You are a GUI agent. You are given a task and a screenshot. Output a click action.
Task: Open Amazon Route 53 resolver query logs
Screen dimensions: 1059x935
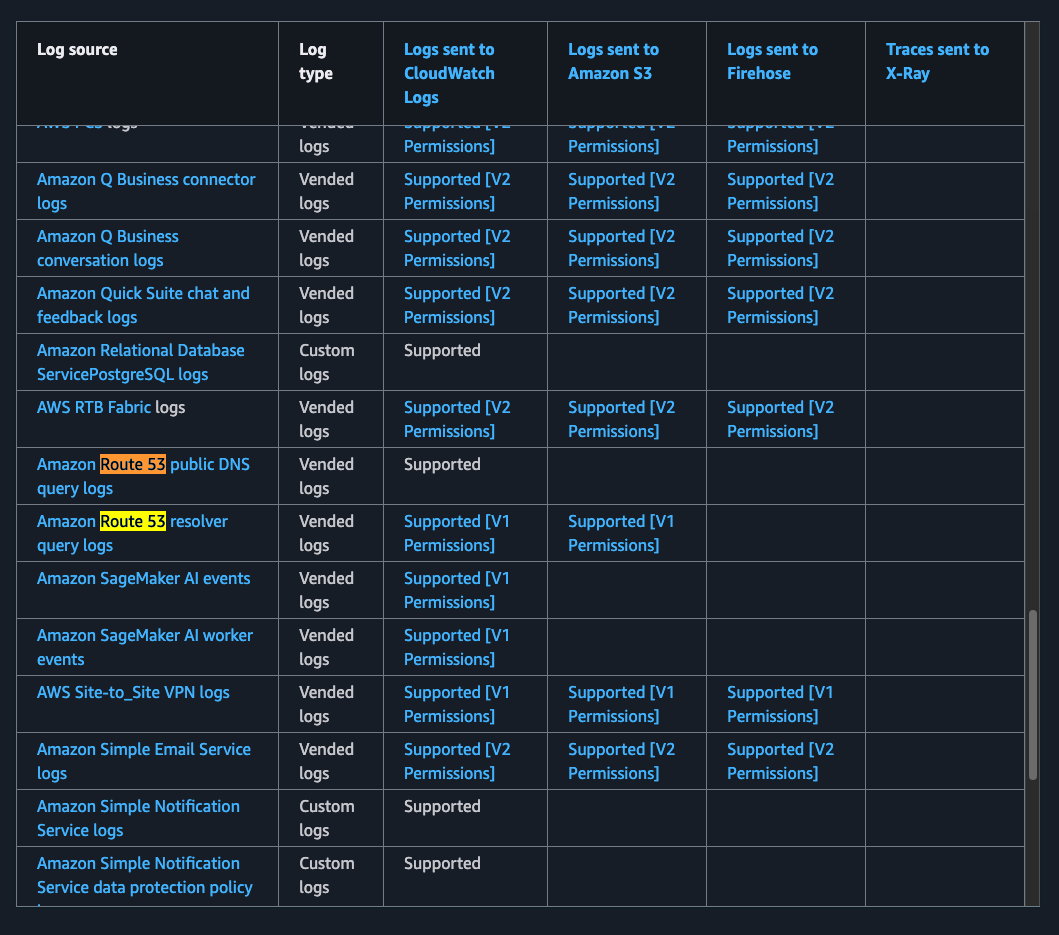pos(132,533)
